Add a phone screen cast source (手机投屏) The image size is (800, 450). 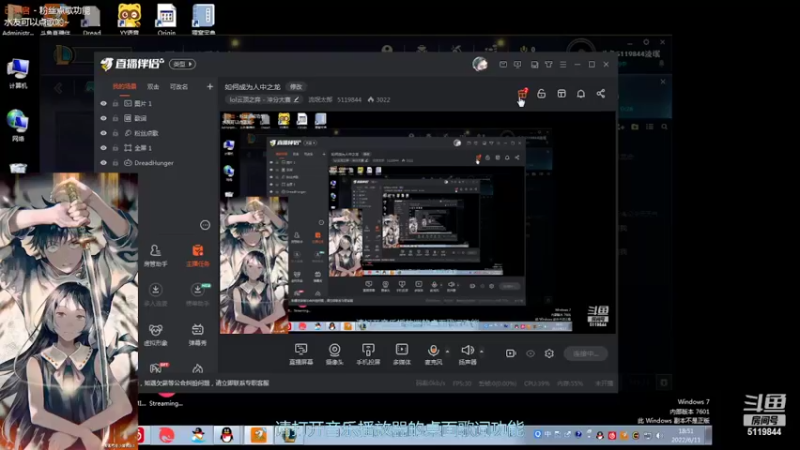coord(368,354)
